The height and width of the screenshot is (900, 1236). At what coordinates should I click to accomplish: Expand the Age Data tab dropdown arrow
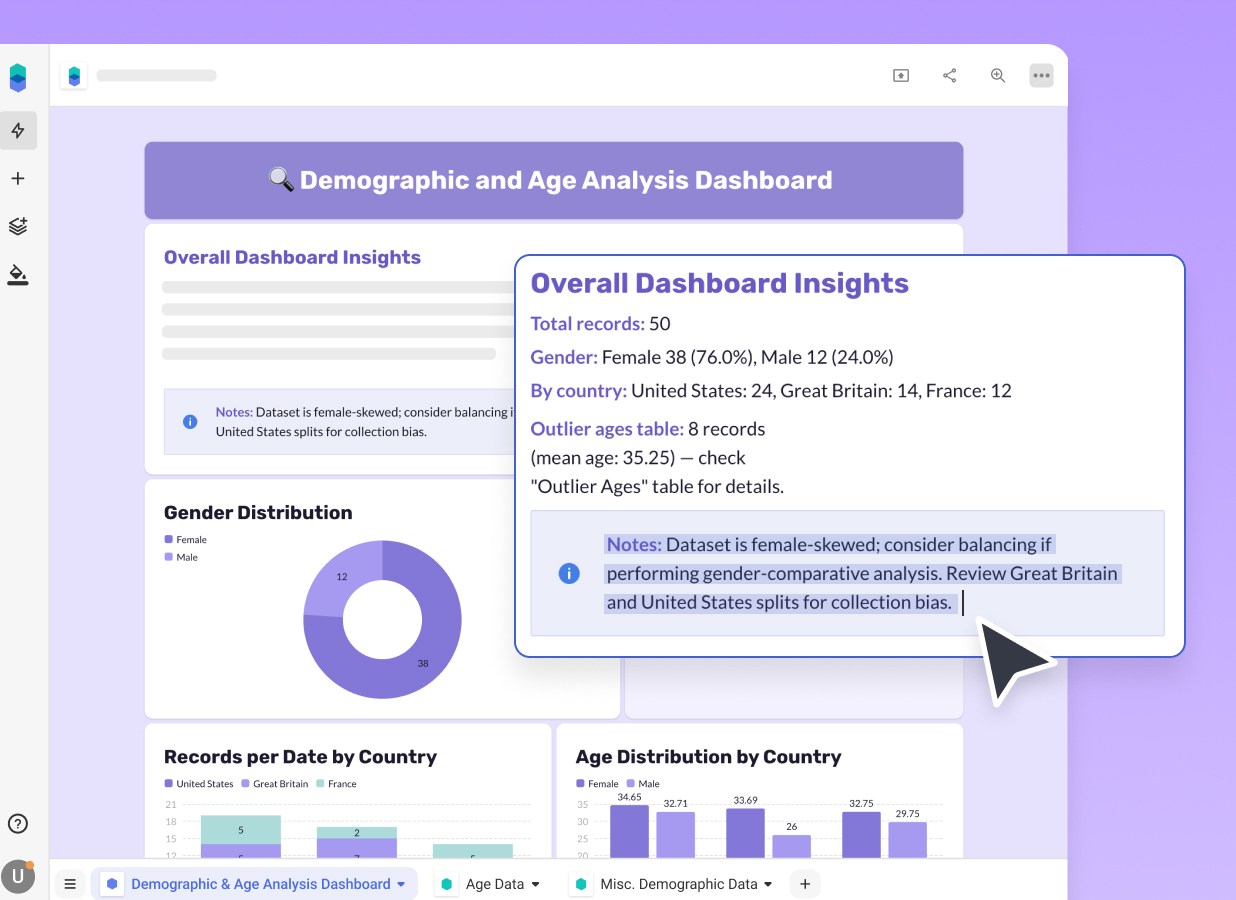[x=536, y=885]
